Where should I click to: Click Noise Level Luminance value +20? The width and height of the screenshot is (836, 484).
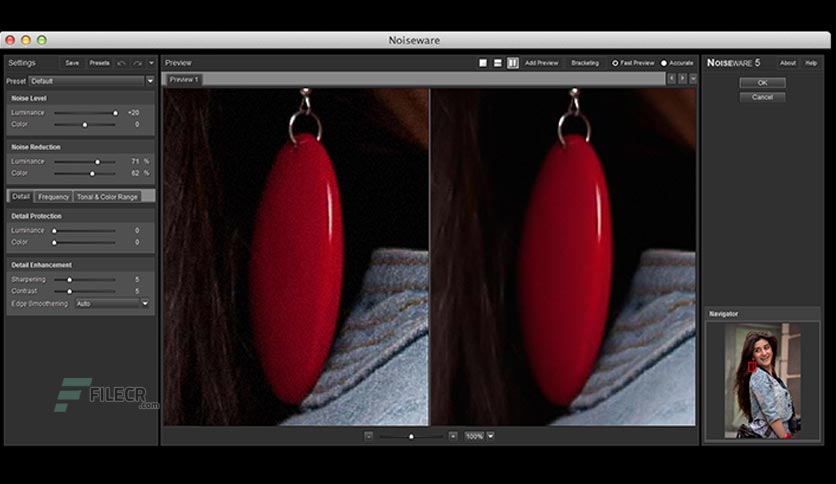(133, 113)
